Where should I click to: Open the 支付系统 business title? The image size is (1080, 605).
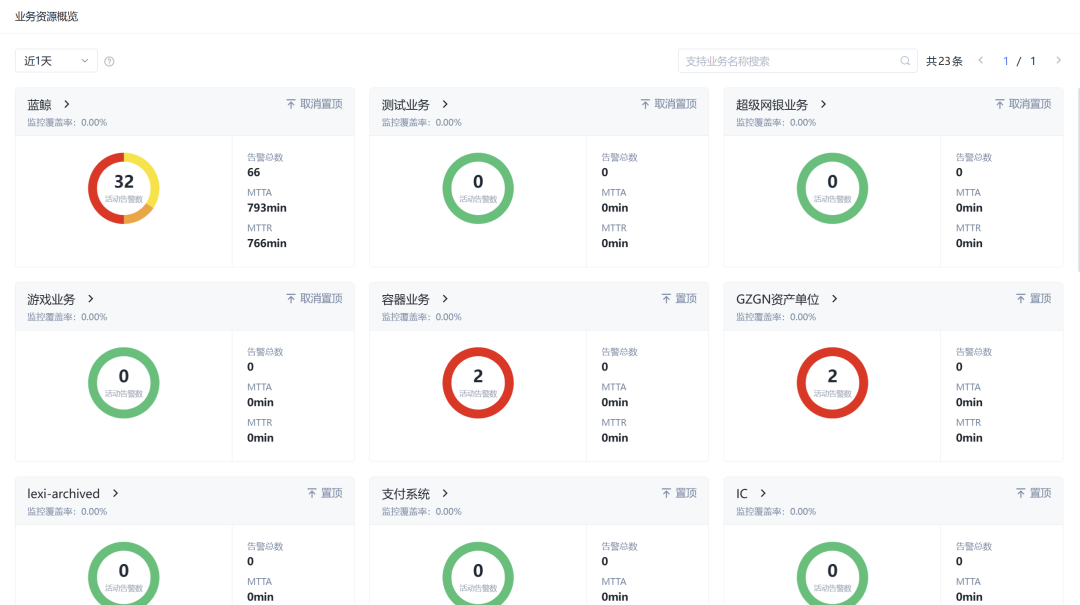406,493
